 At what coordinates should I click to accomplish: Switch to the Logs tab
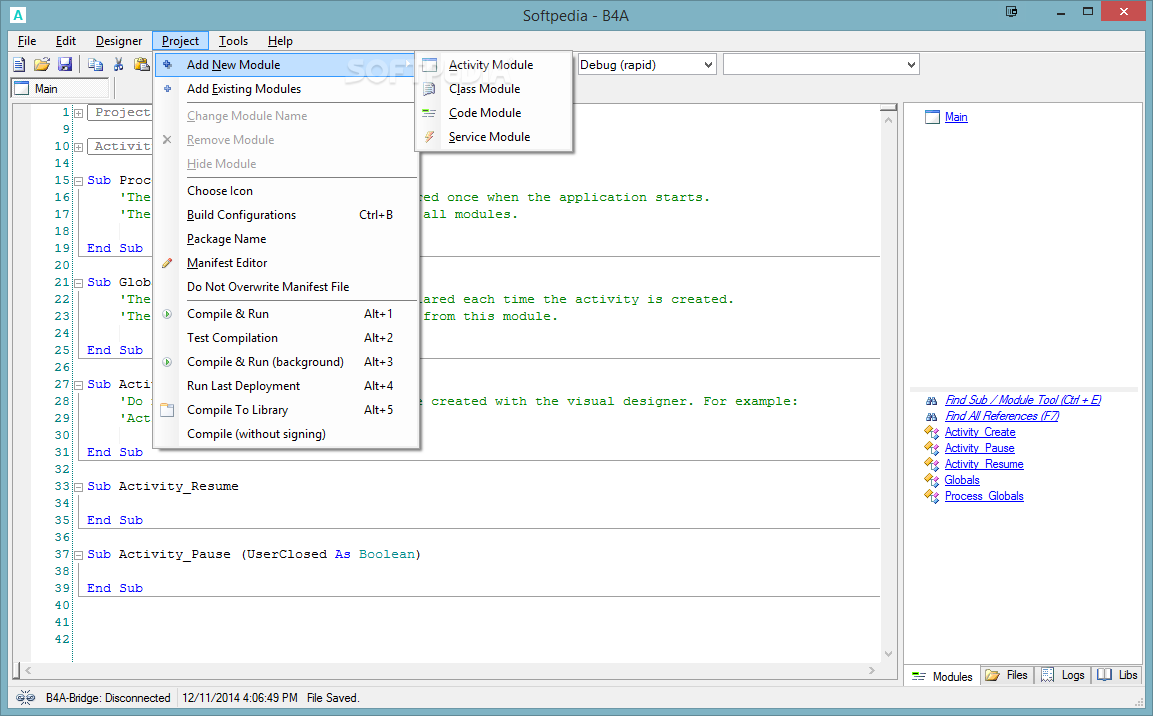click(x=1063, y=676)
